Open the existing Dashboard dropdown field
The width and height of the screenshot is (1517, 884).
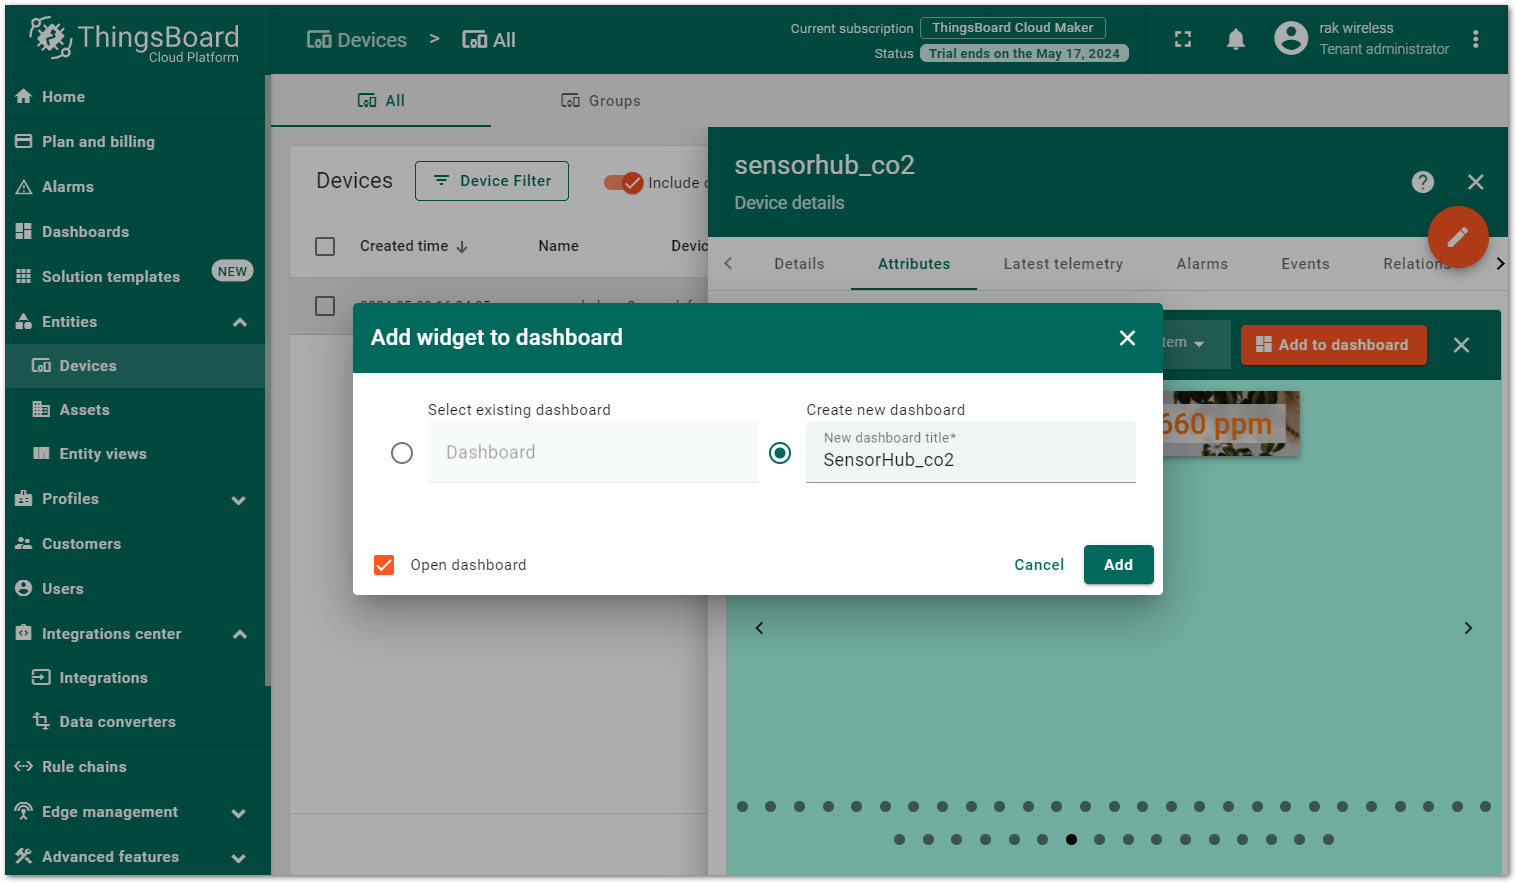tap(593, 453)
